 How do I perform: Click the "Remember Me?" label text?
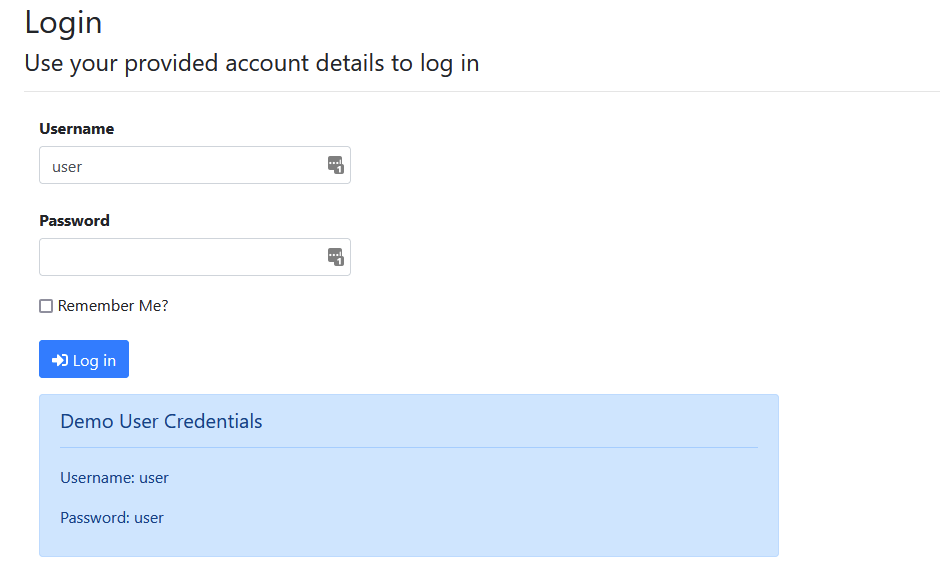click(x=113, y=306)
